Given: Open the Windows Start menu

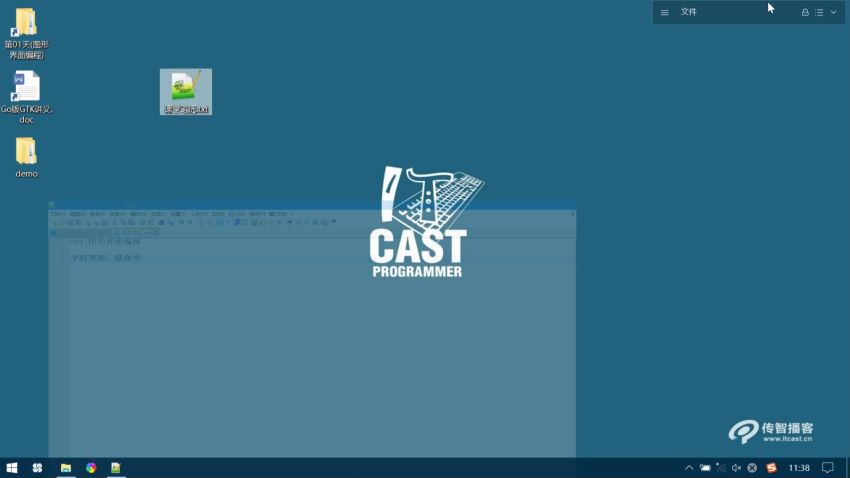Looking at the screenshot, I should tap(11, 468).
